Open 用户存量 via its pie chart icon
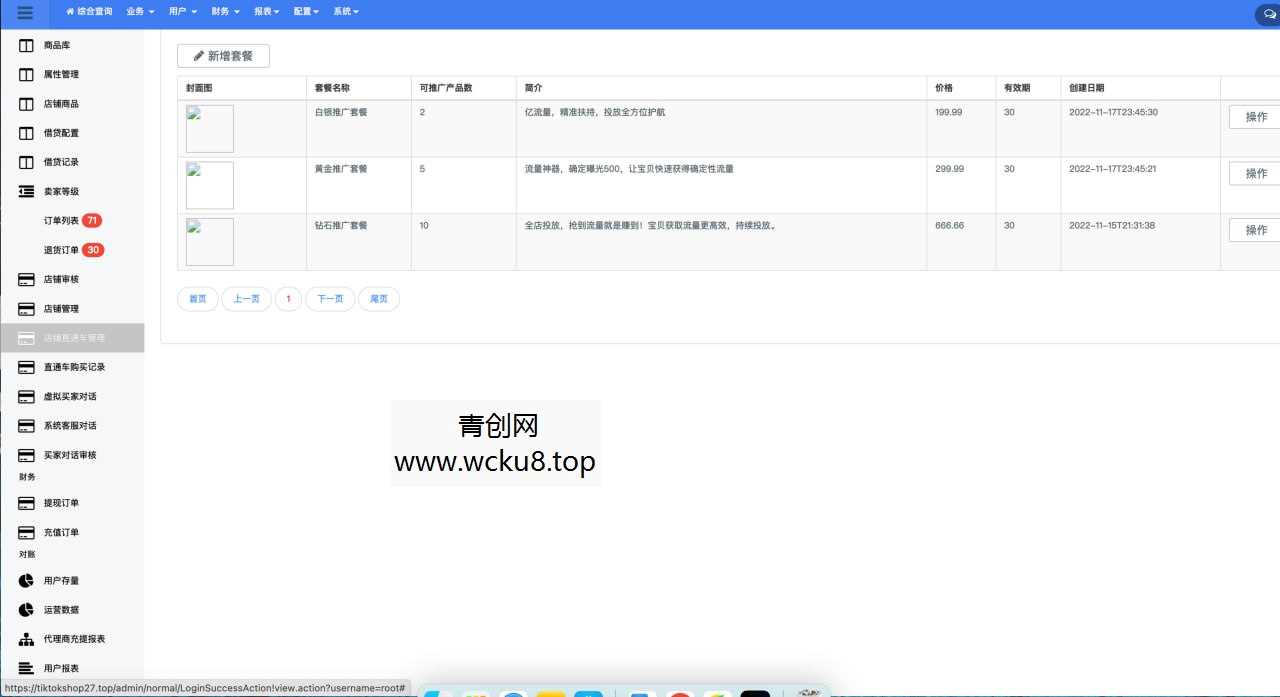This screenshot has width=1280, height=697. [x=25, y=580]
